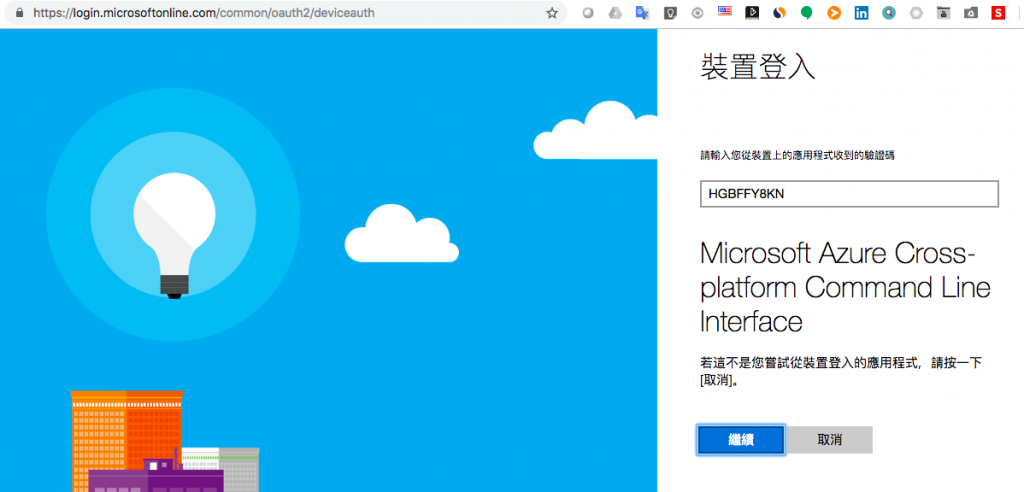Image resolution: width=1024 pixels, height=492 pixels.
Task: Open the Google Drive extension icon
Action: coord(615,12)
